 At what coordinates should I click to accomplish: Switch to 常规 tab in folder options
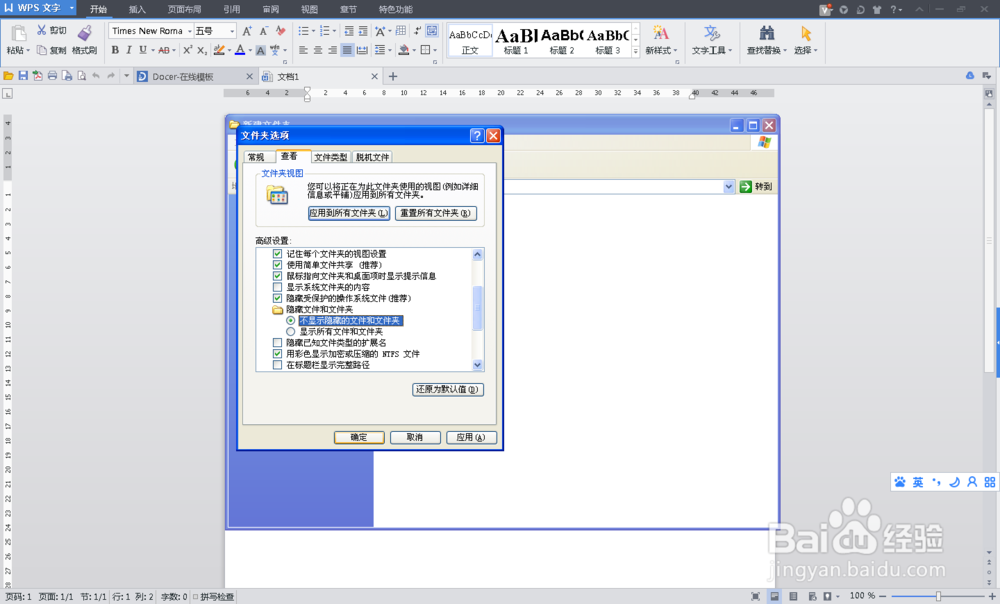(x=256, y=157)
